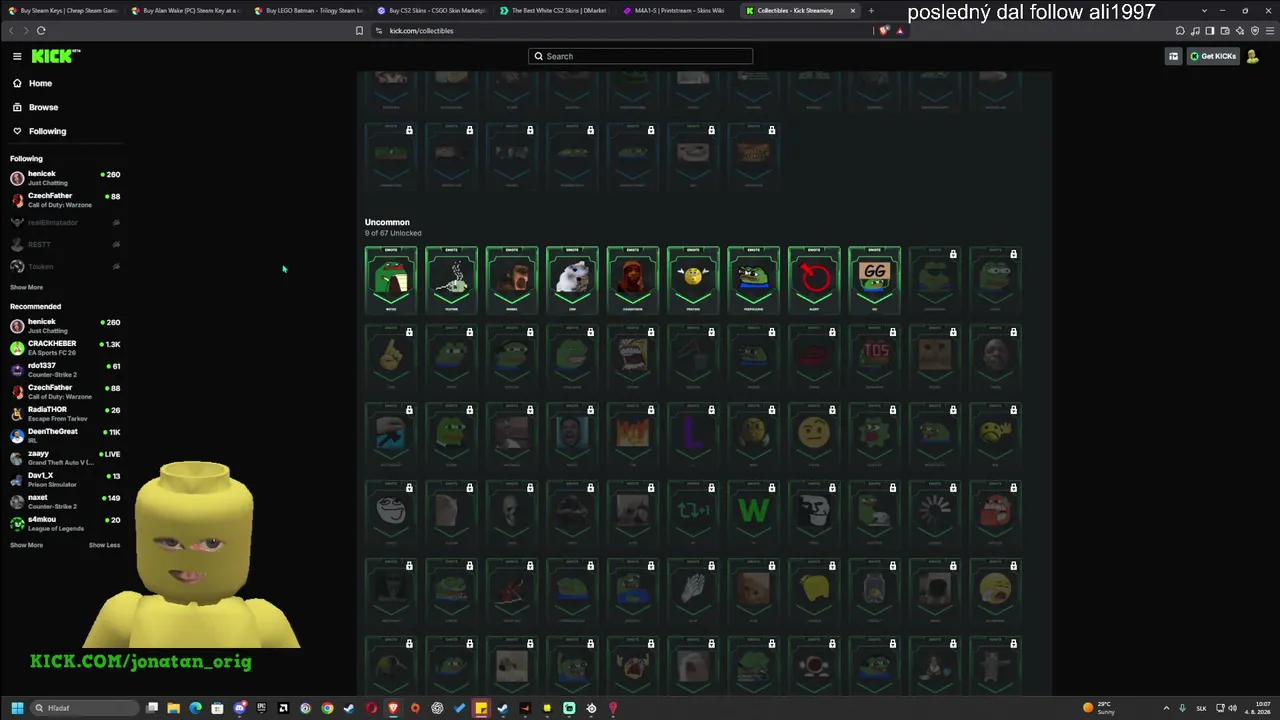Open henicek channel in the Following list
The width and height of the screenshot is (1280, 720).
click(65, 178)
